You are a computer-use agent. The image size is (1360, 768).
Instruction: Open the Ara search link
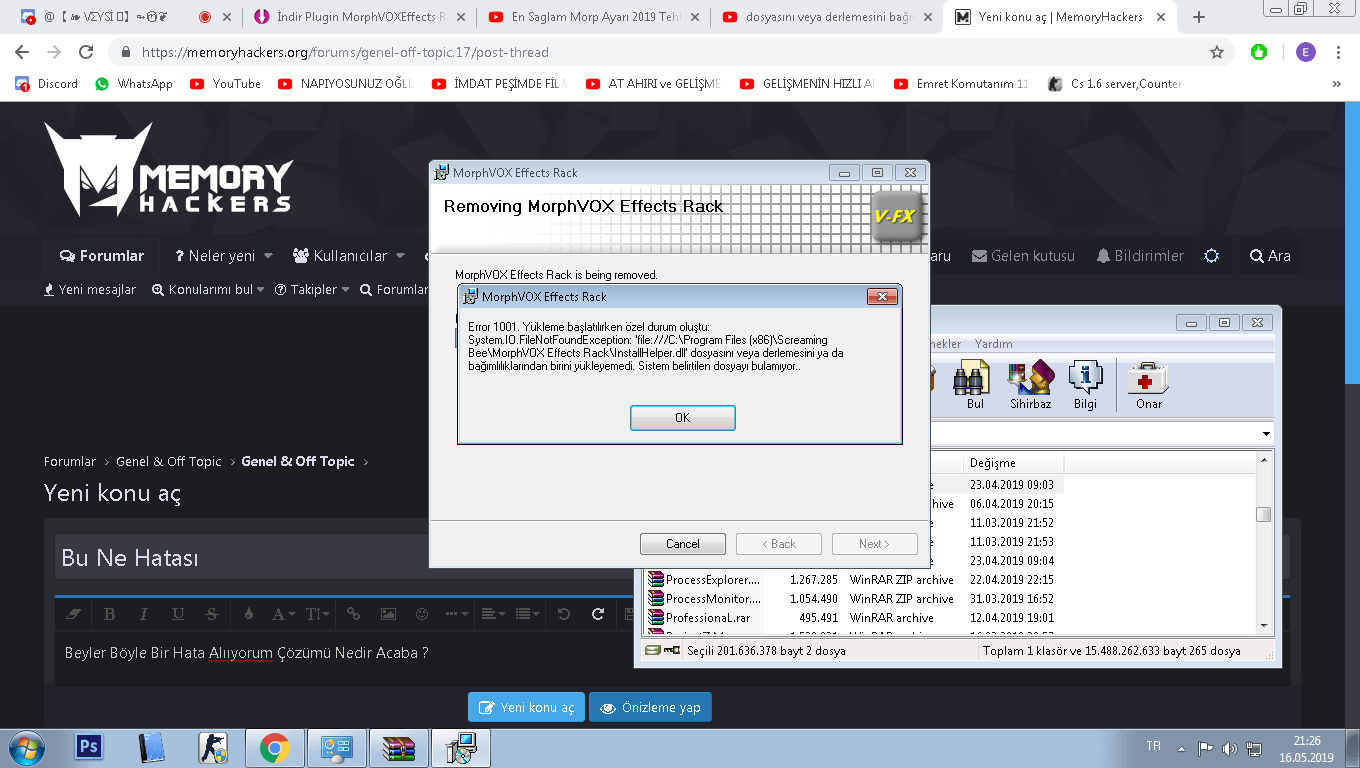1270,256
